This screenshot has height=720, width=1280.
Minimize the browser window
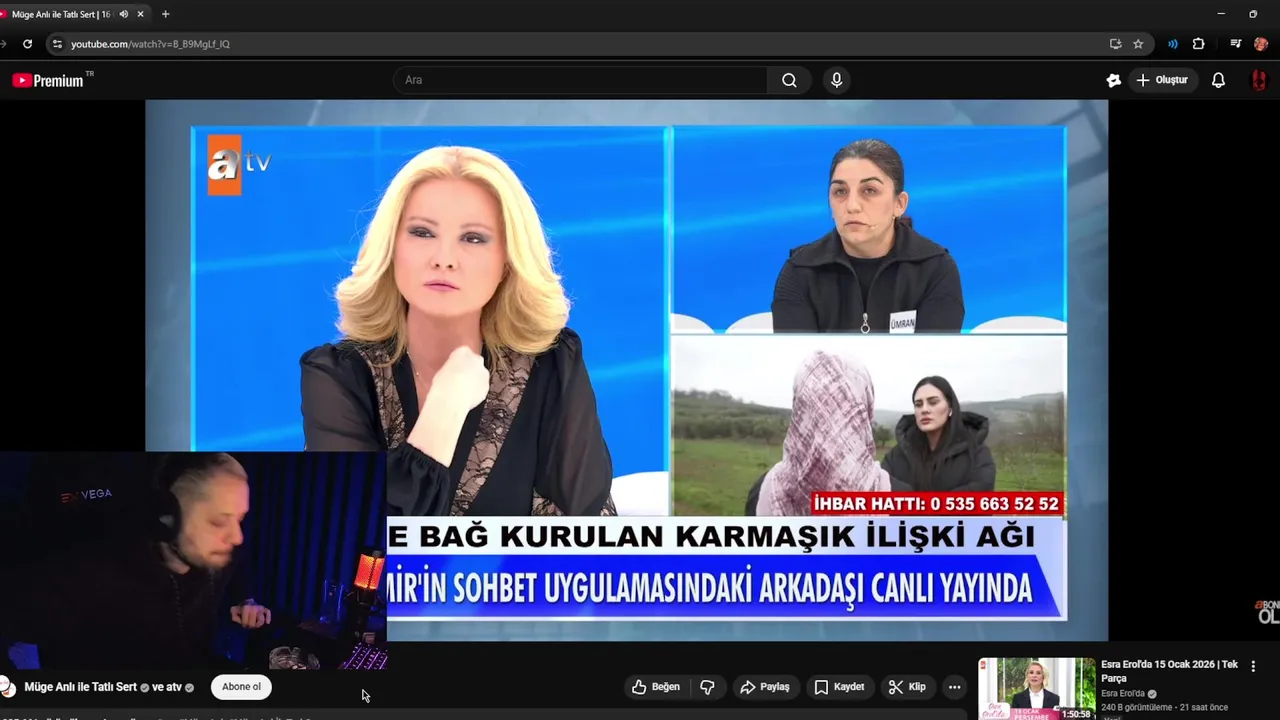coord(1221,14)
